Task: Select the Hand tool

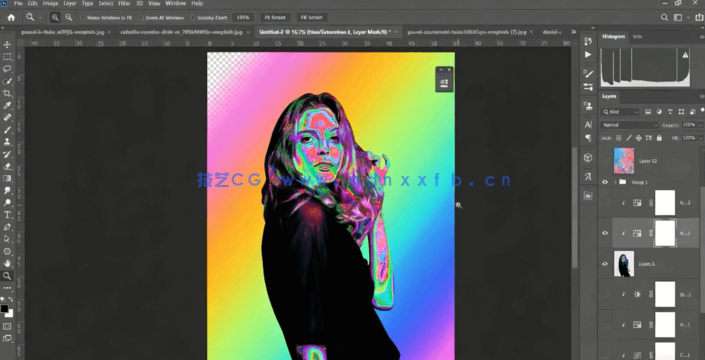Action: (x=7, y=263)
